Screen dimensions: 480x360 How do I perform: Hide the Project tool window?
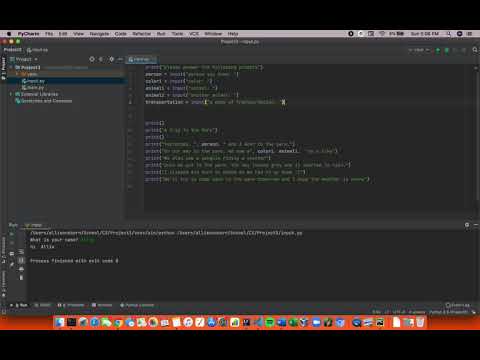tap(120, 59)
